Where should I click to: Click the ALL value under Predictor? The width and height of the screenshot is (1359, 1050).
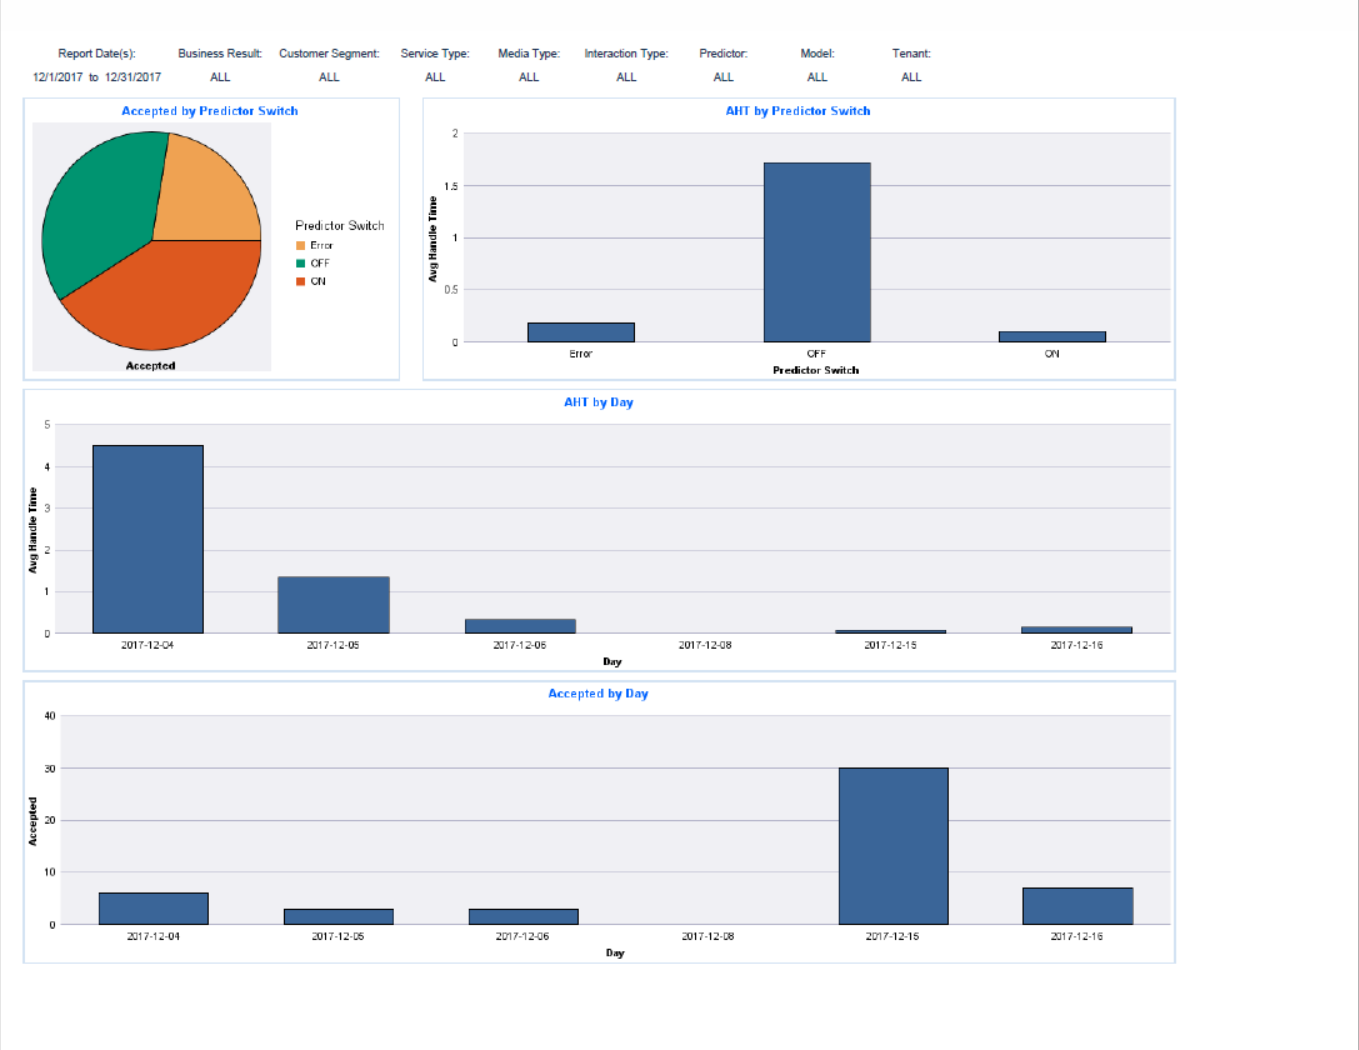click(x=723, y=77)
